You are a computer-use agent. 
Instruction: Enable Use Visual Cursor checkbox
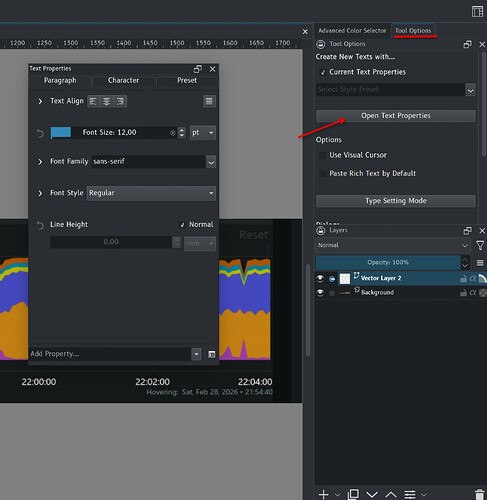(x=323, y=155)
